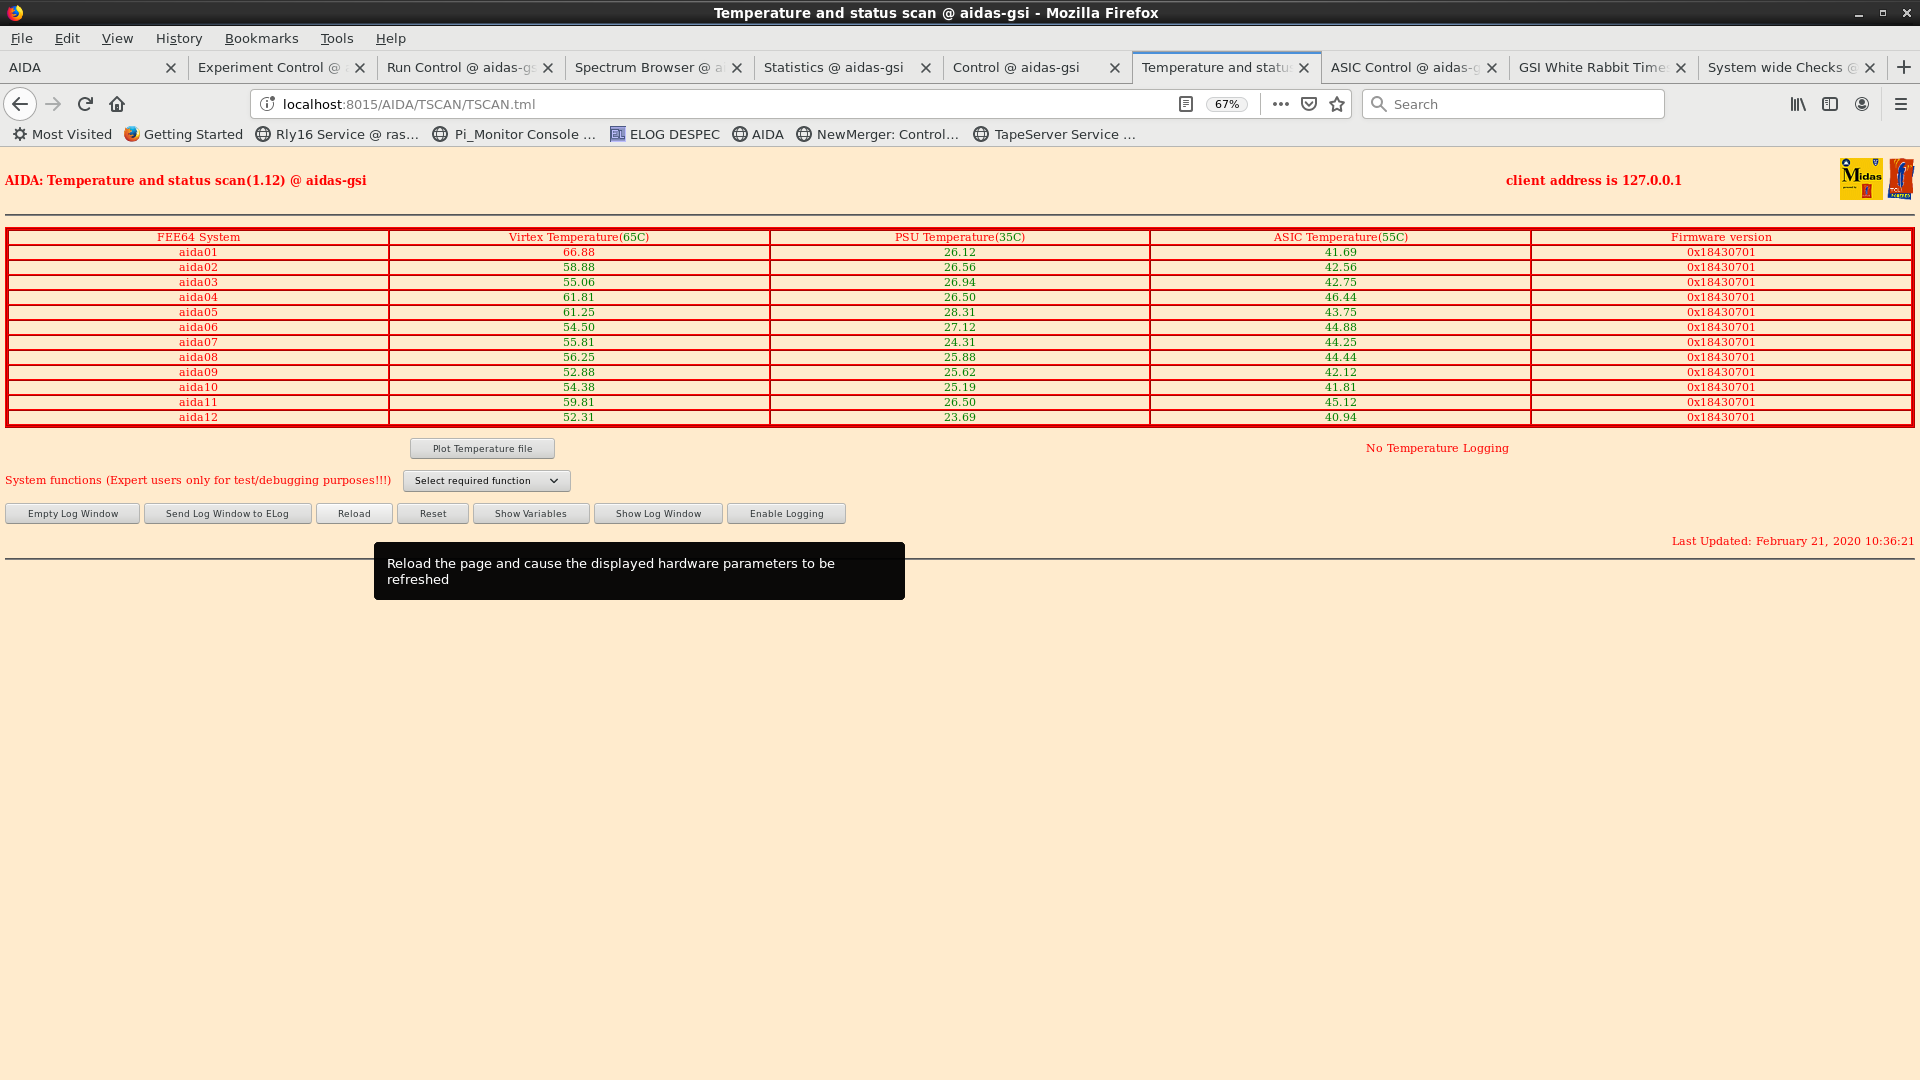Click the browser reload icon

(85, 104)
